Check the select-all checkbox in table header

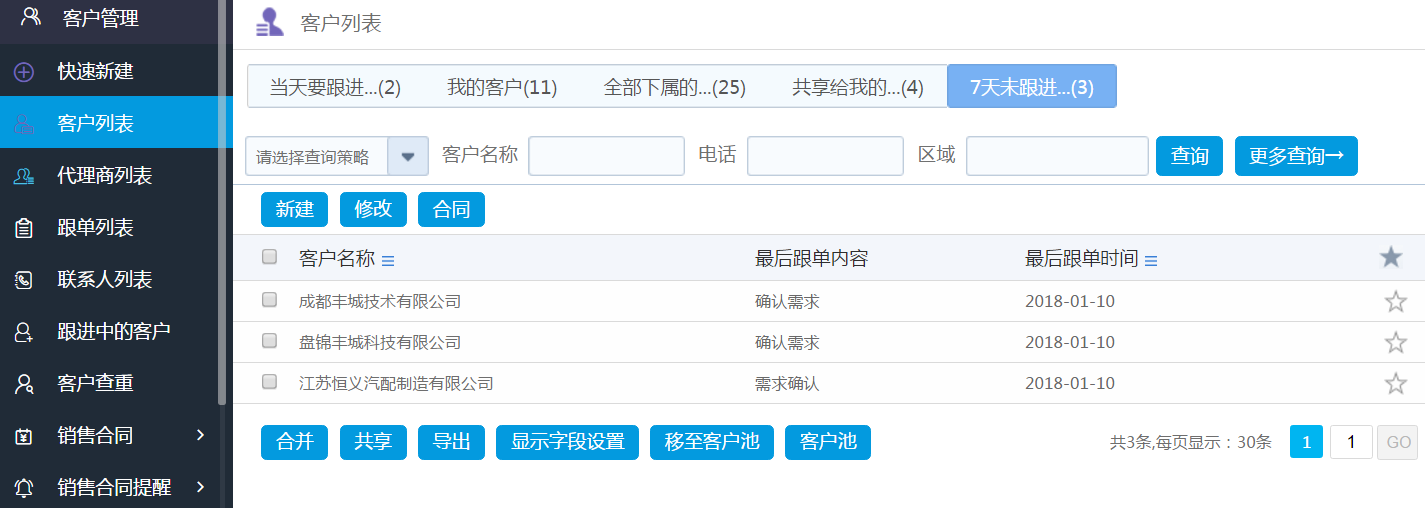pos(269,257)
